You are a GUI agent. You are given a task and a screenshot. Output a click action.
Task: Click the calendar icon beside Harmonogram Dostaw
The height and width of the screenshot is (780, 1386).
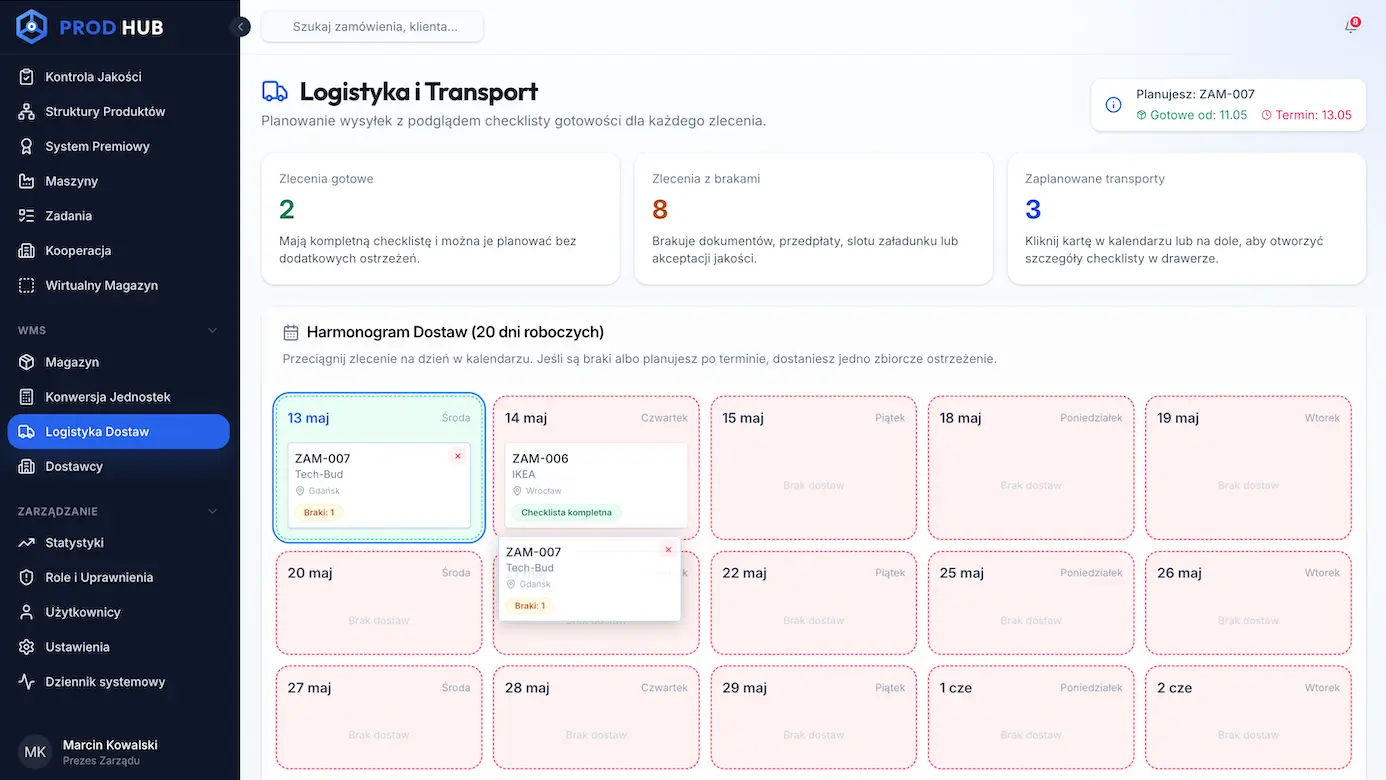(x=291, y=333)
